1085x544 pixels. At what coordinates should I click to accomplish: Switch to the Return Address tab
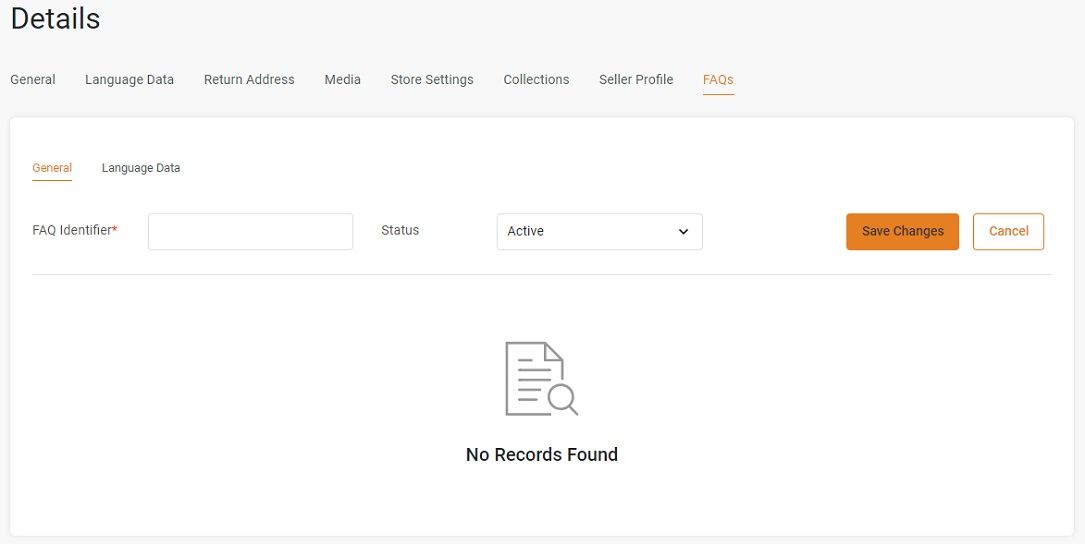(249, 80)
